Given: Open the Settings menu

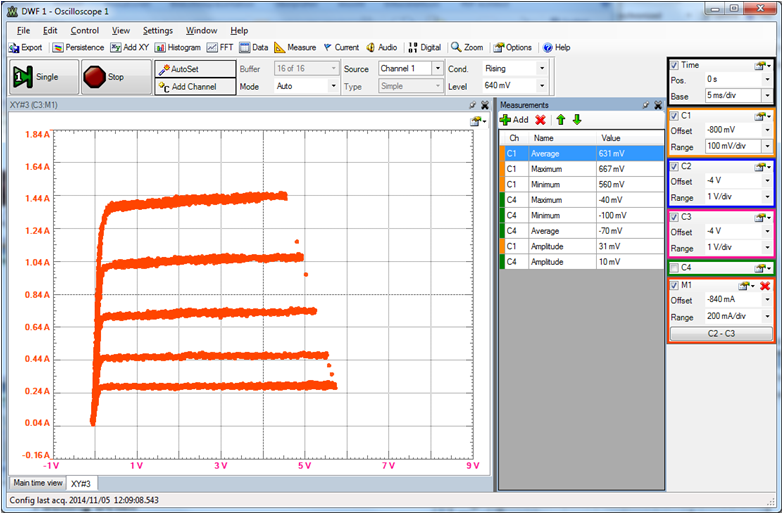Looking at the screenshot, I should point(157,31).
